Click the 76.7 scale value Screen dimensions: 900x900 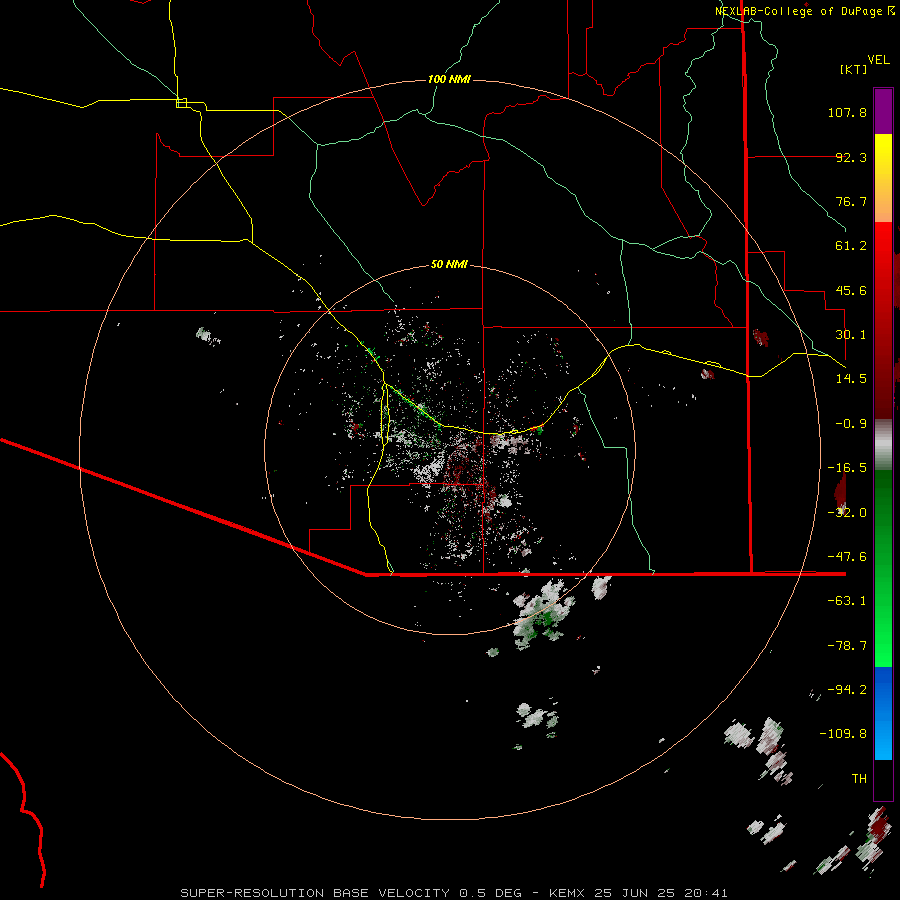coord(851,201)
